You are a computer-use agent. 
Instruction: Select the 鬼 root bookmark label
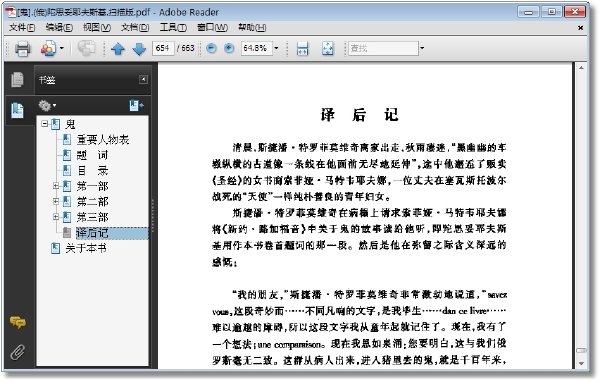pyautogui.click(x=70, y=124)
